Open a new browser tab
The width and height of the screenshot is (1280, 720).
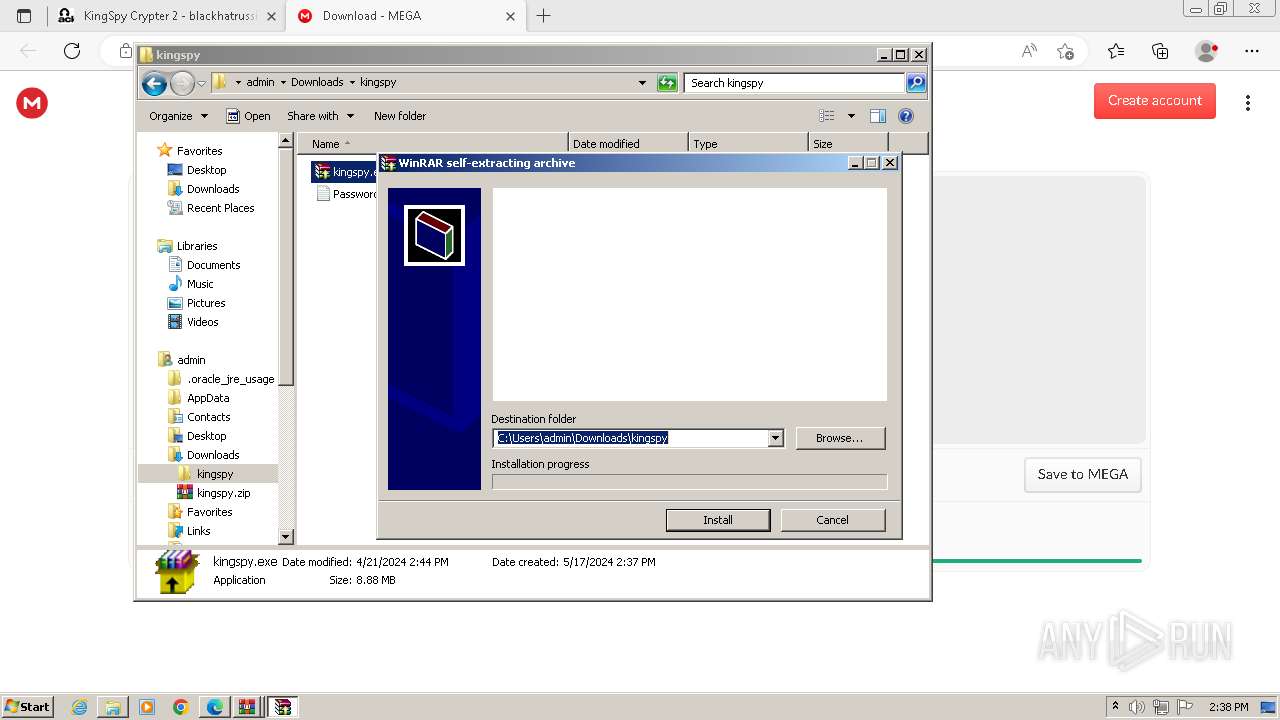click(544, 16)
